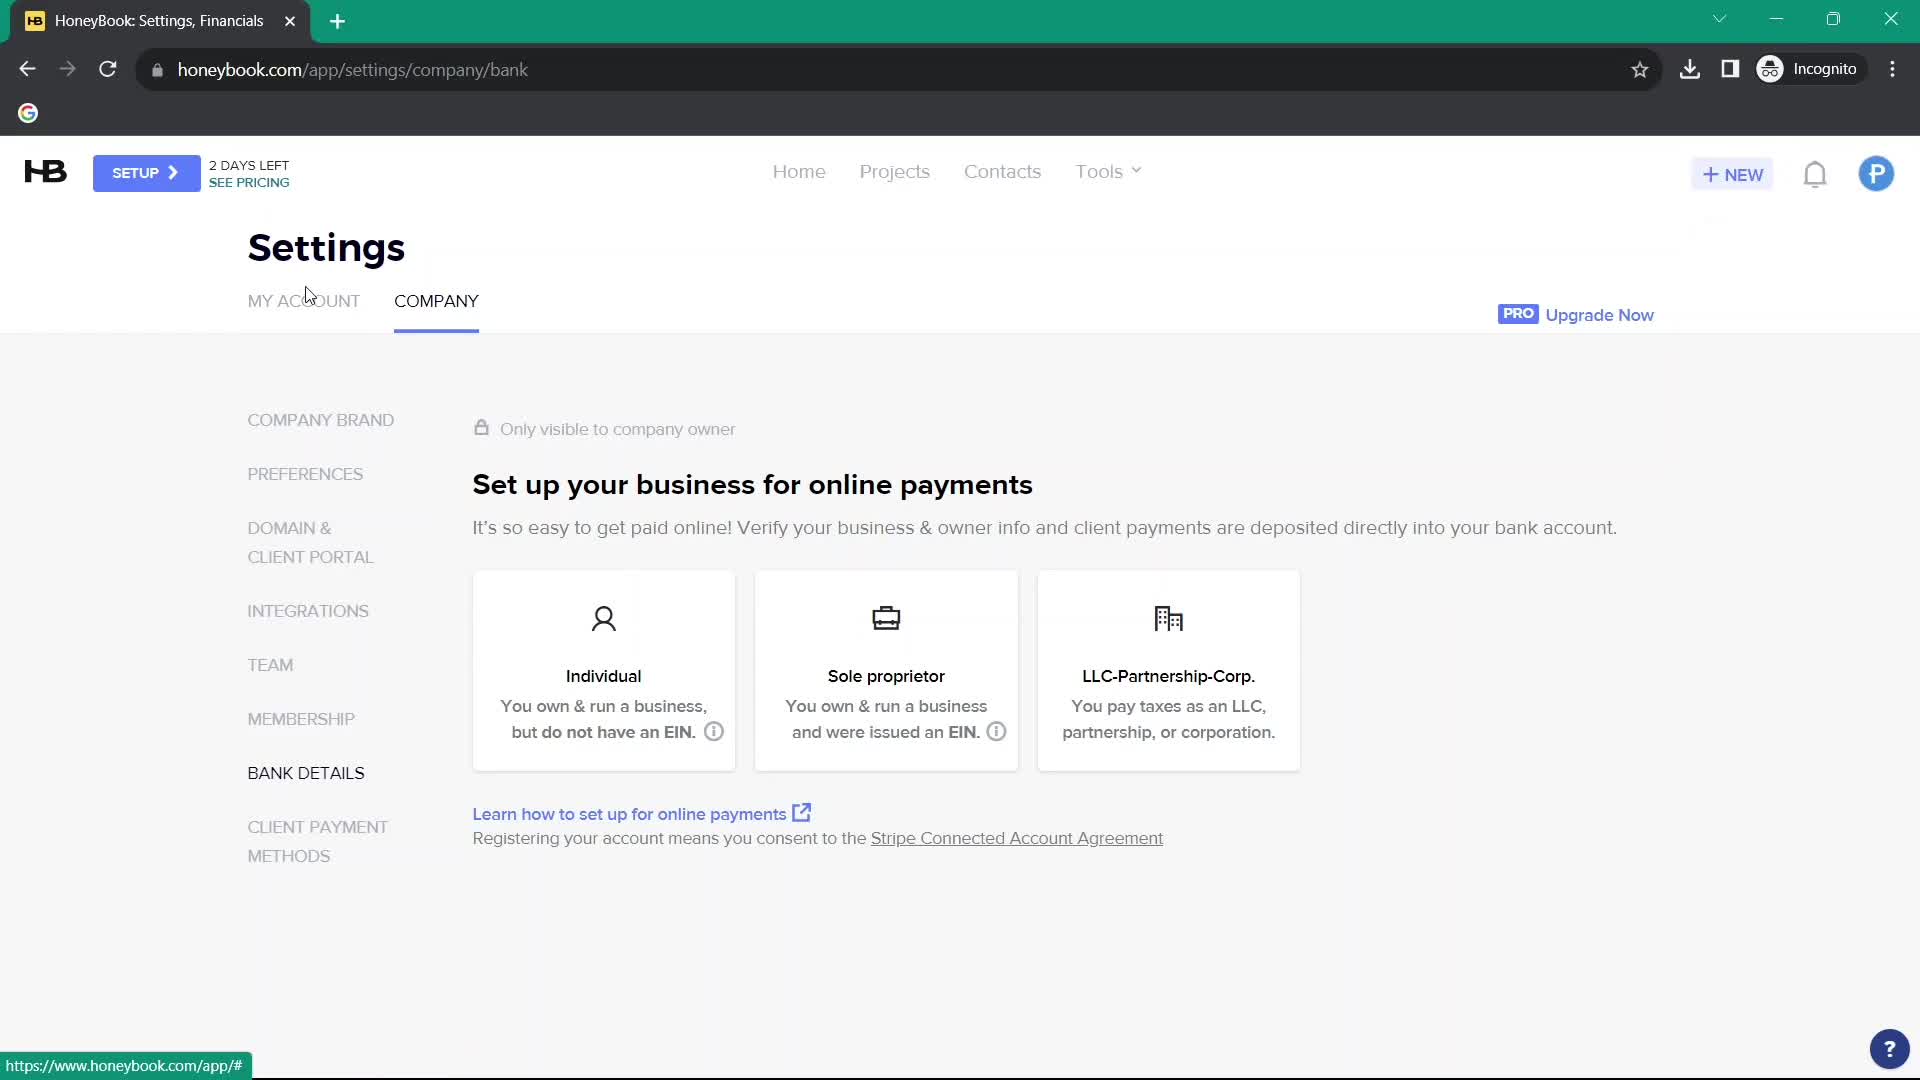Select the COMPANY tab
Screen dimensions: 1920x1080
(436, 301)
